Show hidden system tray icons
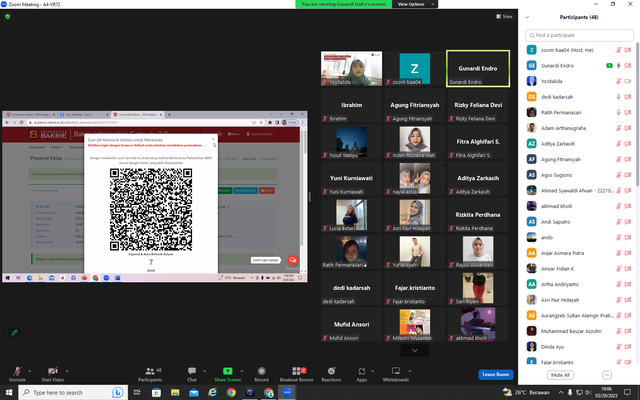This screenshot has width=640, height=400. tap(561, 392)
